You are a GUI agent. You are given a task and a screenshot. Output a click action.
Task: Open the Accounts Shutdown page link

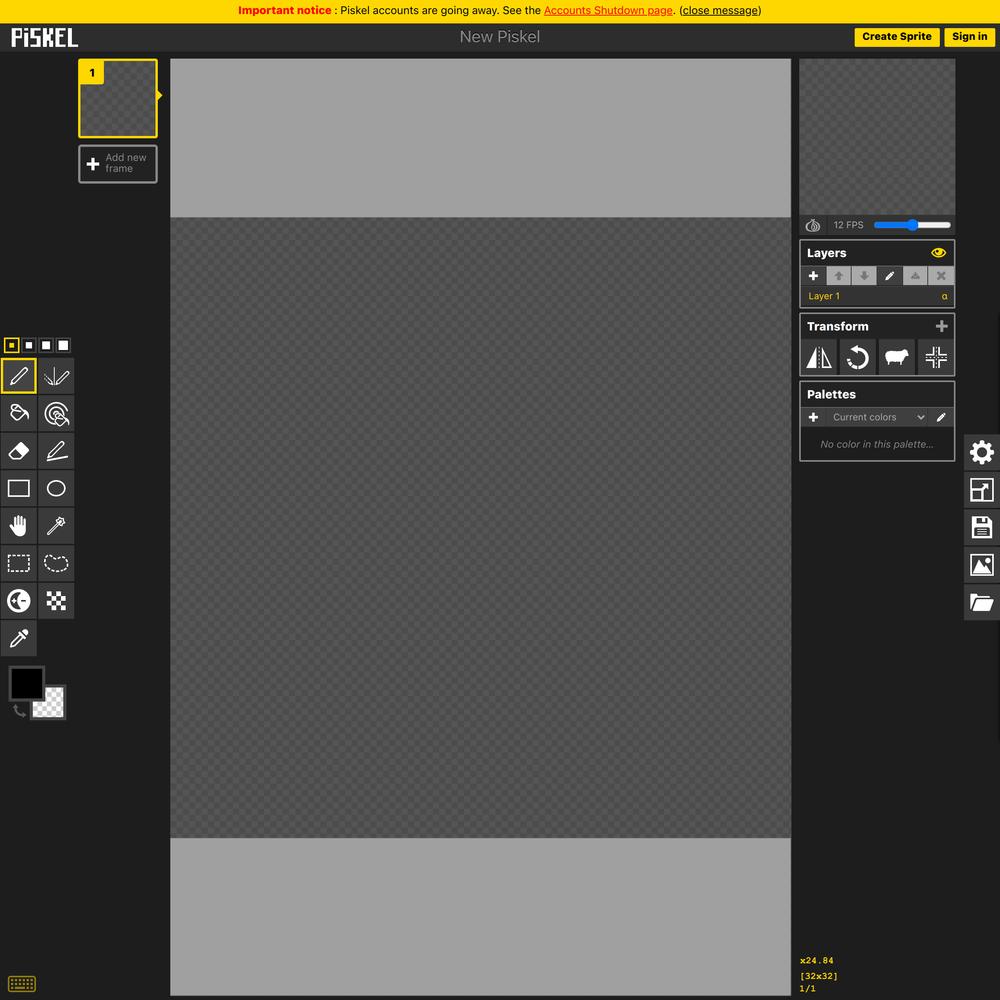[608, 10]
